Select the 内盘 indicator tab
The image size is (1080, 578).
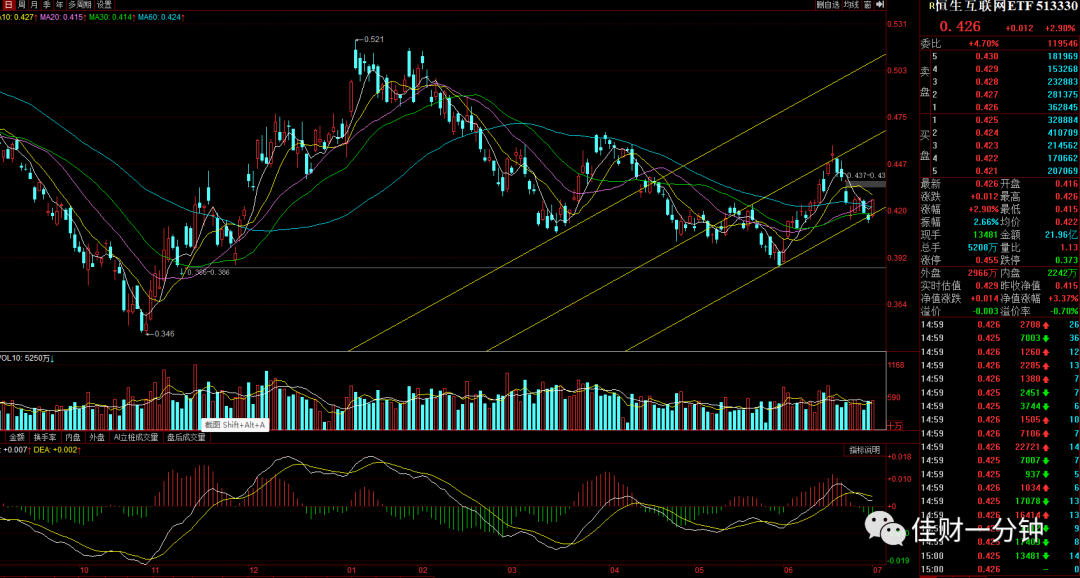[x=74, y=437]
